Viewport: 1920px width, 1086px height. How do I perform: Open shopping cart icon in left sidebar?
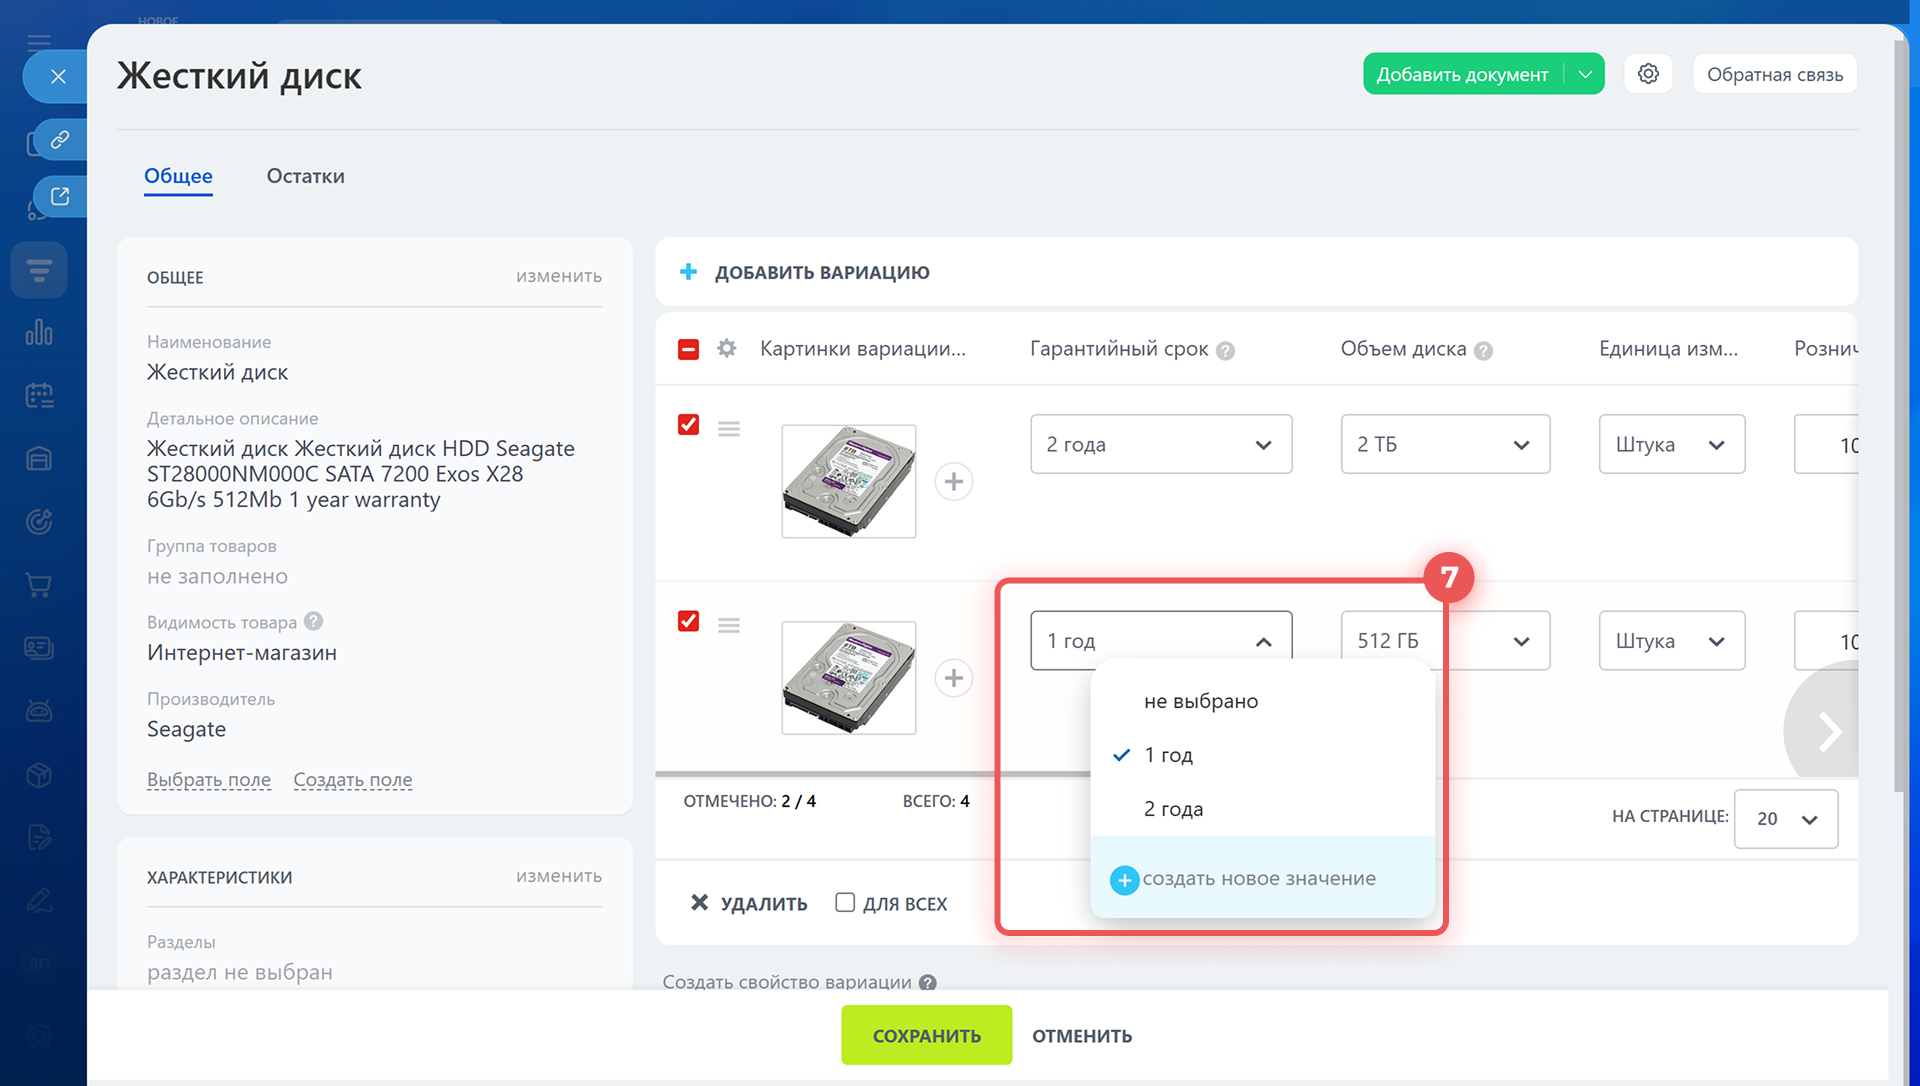[39, 585]
